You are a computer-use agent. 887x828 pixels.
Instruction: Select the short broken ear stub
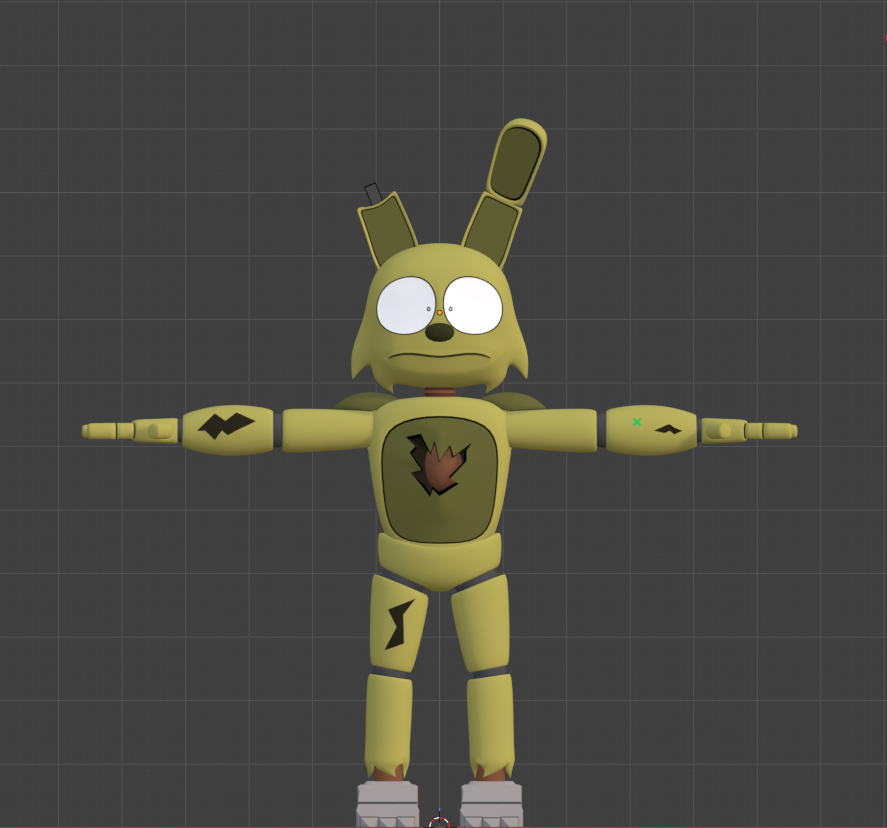(x=387, y=229)
